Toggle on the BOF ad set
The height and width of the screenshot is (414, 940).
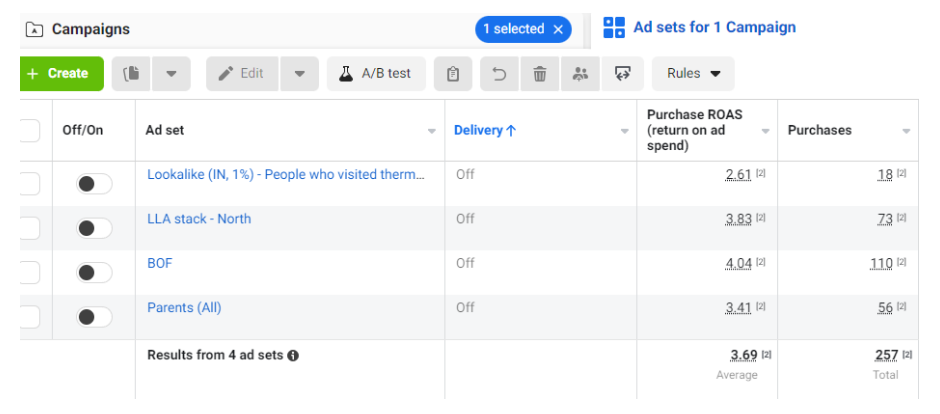(x=94, y=272)
